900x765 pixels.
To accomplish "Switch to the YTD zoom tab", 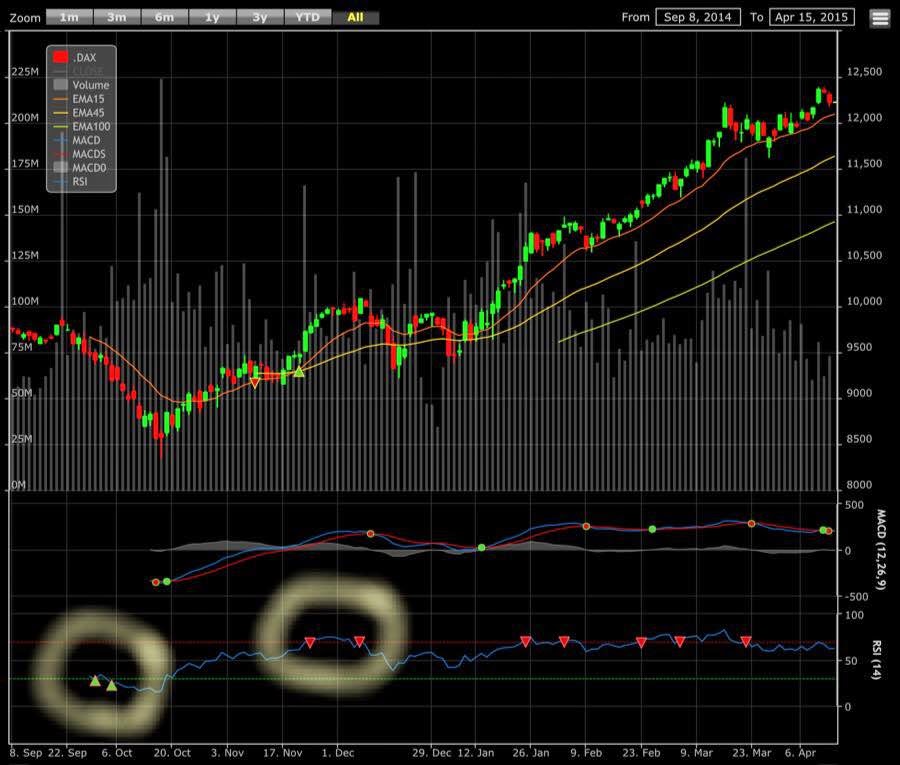I will click(x=307, y=17).
